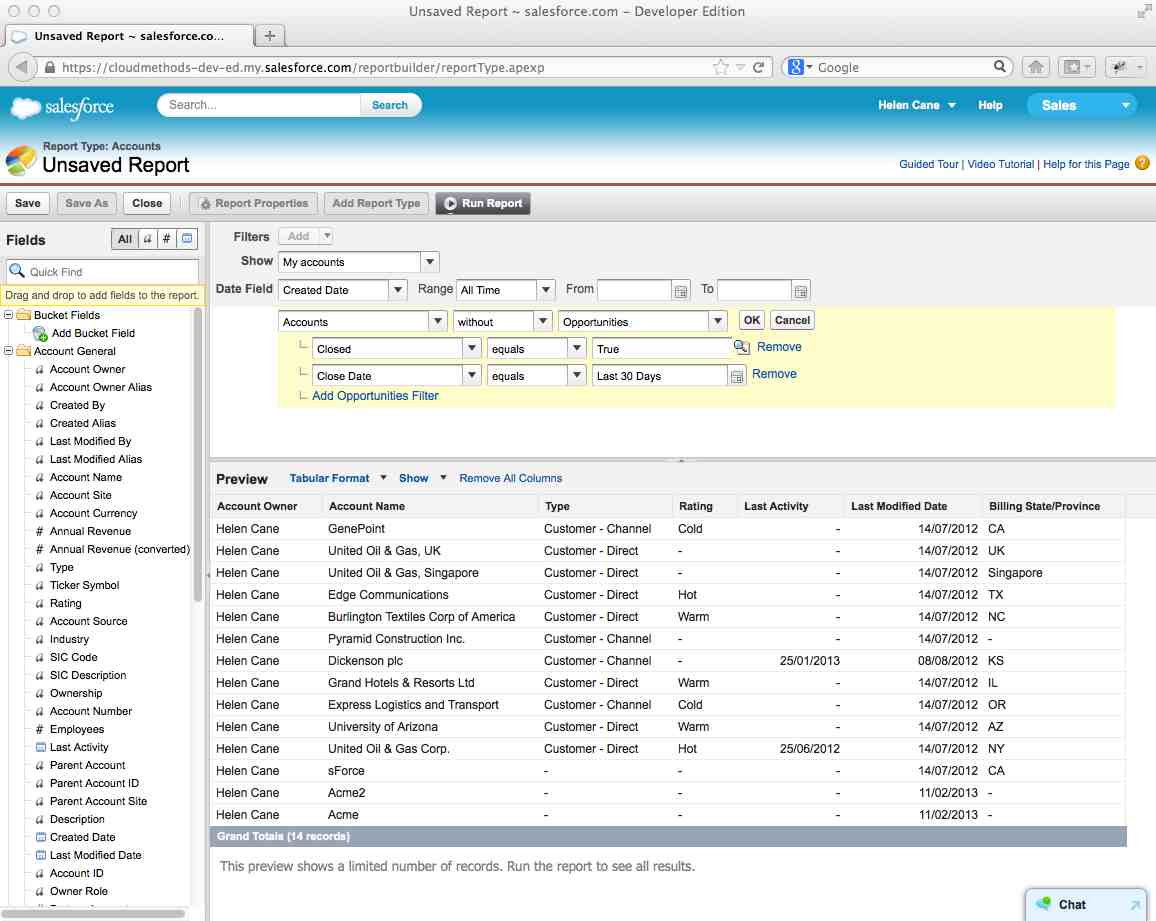This screenshot has height=921, width=1156.
Task: Filter fields list by number type
Action: (x=166, y=239)
